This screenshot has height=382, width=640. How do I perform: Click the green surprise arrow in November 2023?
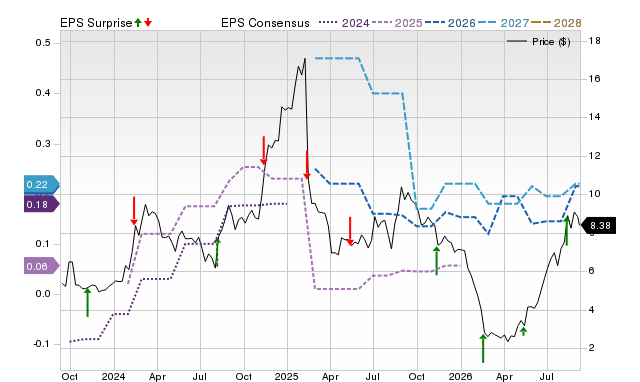(x=87, y=302)
